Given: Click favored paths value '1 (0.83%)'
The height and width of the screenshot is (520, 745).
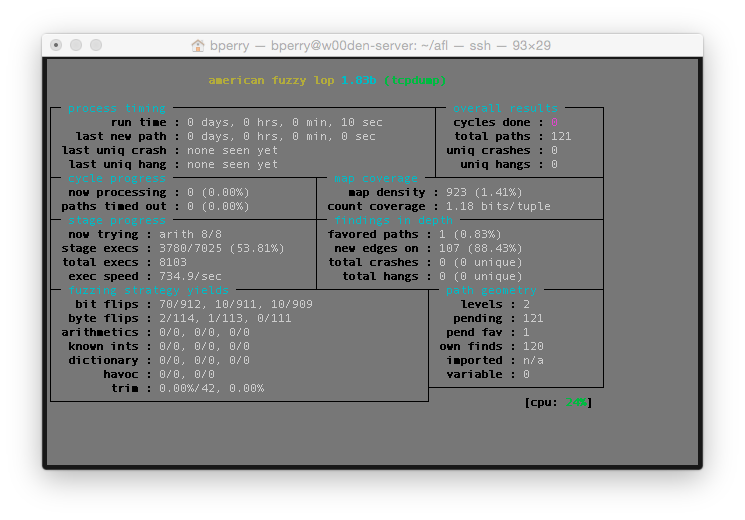Looking at the screenshot, I should [470, 234].
